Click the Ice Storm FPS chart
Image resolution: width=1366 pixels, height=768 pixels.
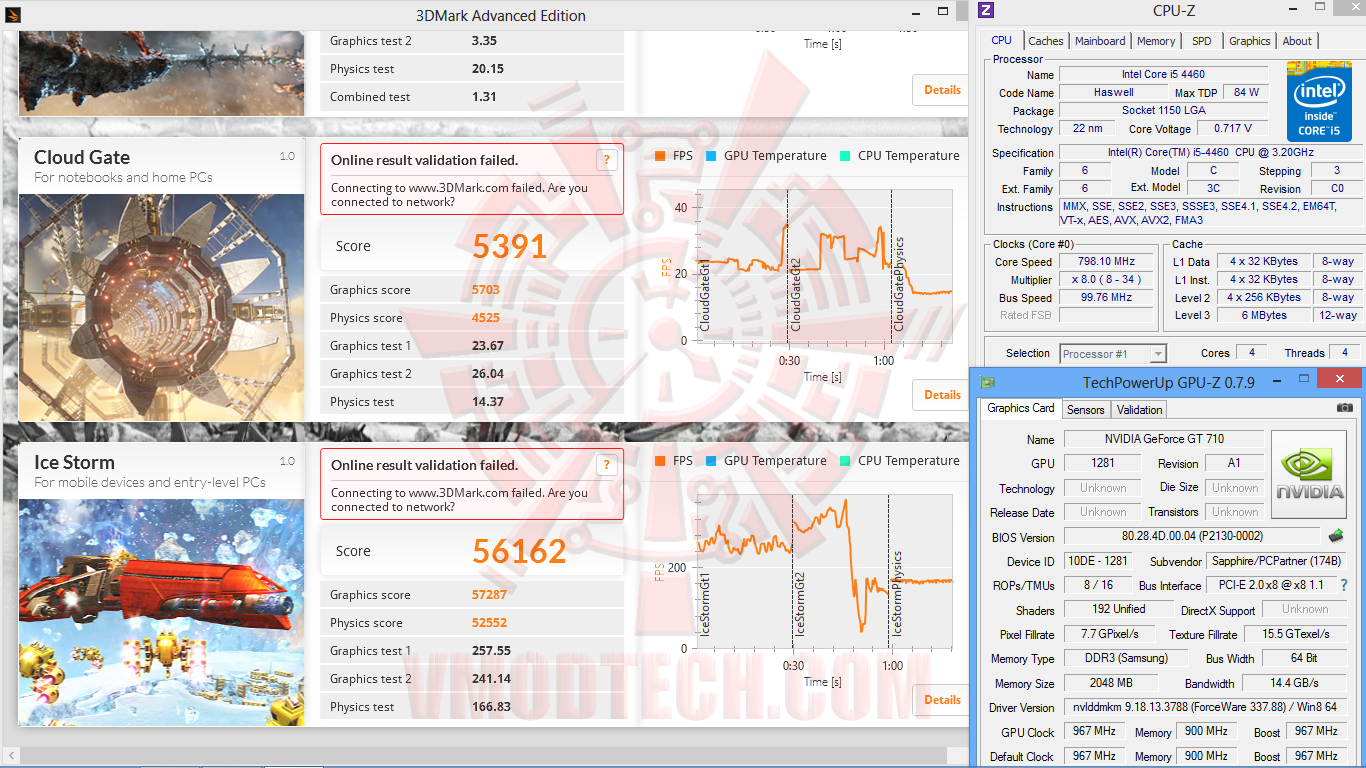click(x=824, y=572)
